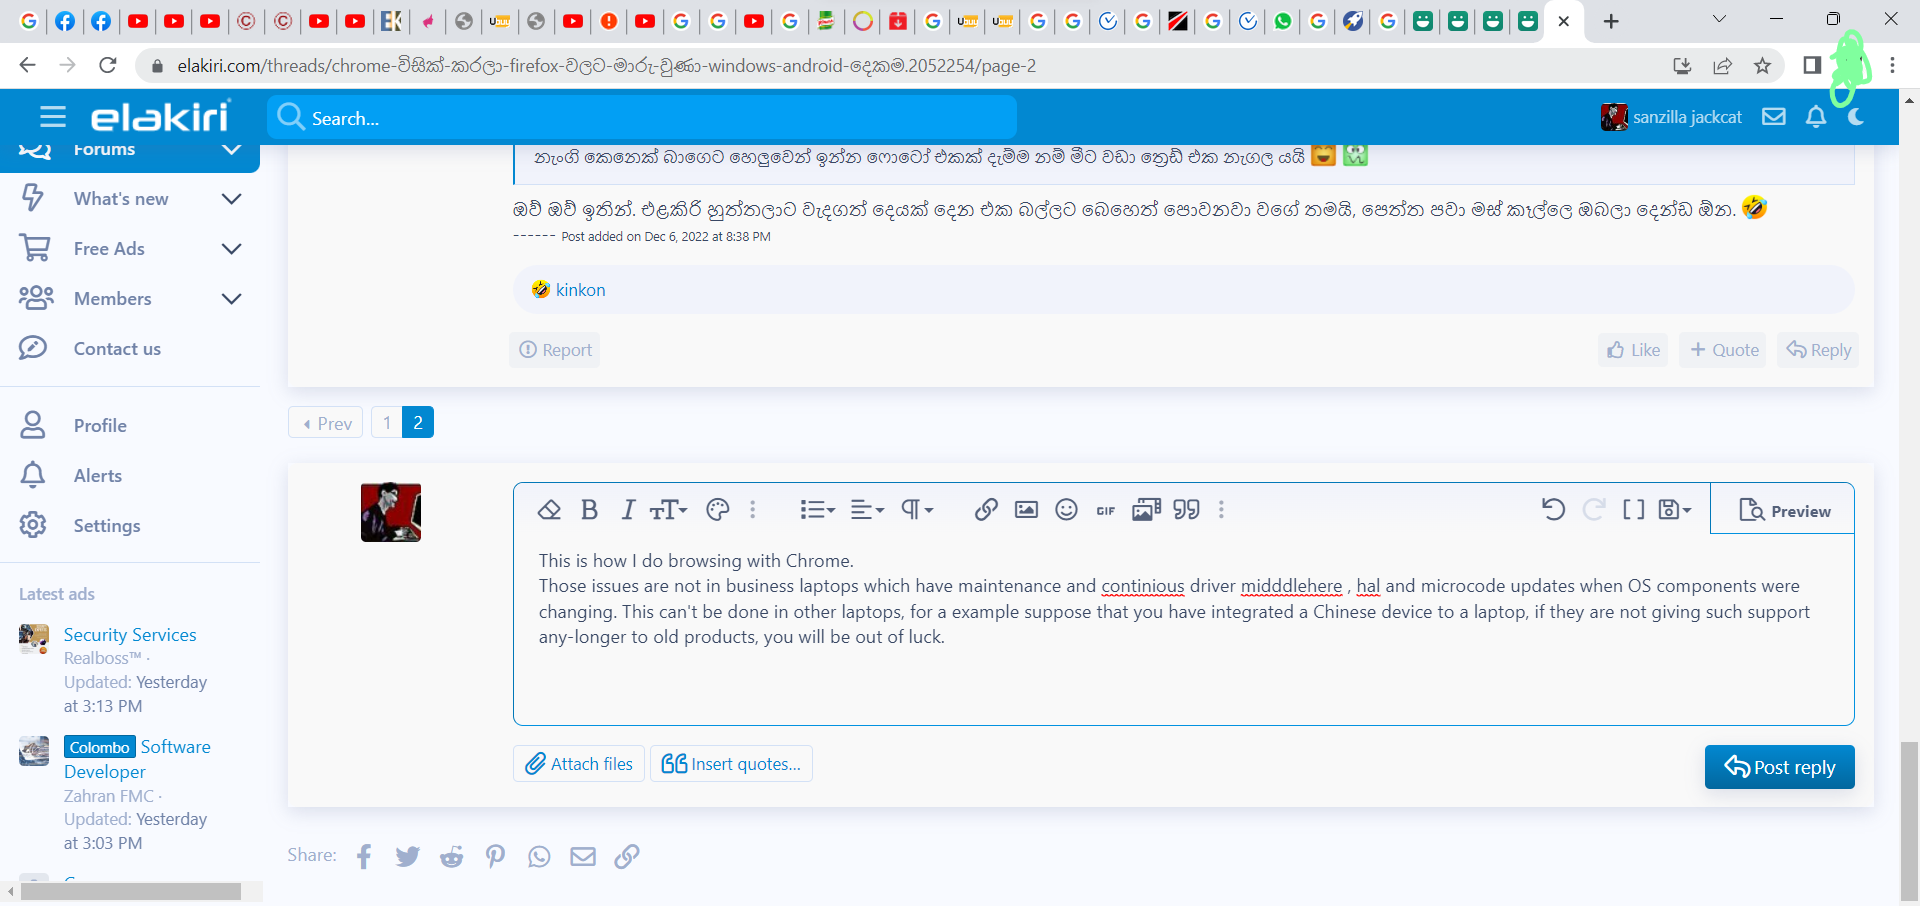Click the insert image icon
Viewport: 1920px width, 906px height.
(1026, 510)
